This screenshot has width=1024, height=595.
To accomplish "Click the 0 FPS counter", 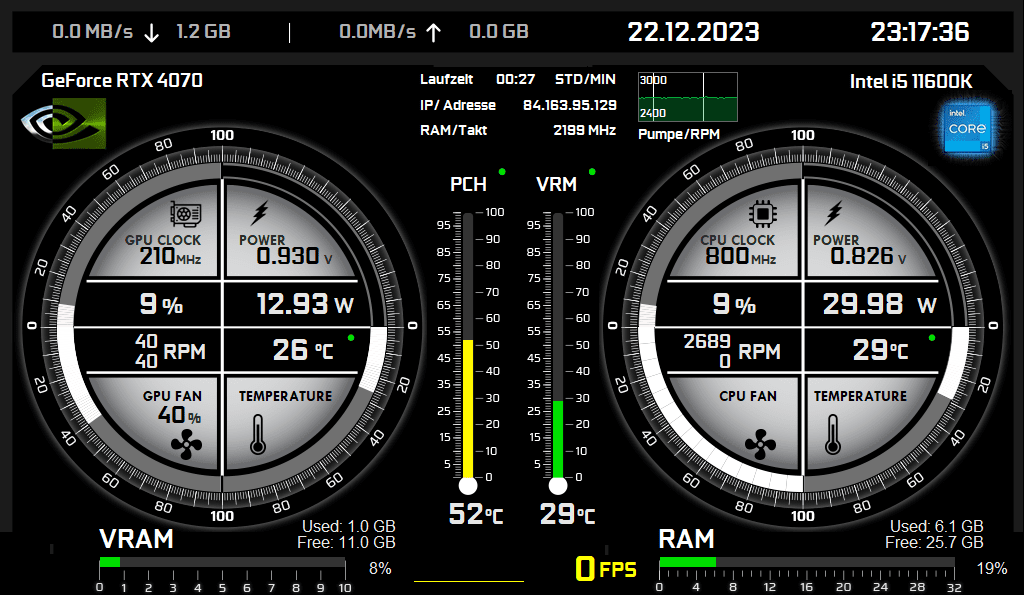I will [605, 568].
